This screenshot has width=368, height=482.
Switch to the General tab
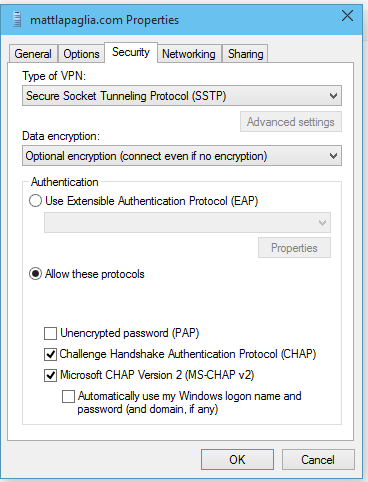pyautogui.click(x=33, y=54)
